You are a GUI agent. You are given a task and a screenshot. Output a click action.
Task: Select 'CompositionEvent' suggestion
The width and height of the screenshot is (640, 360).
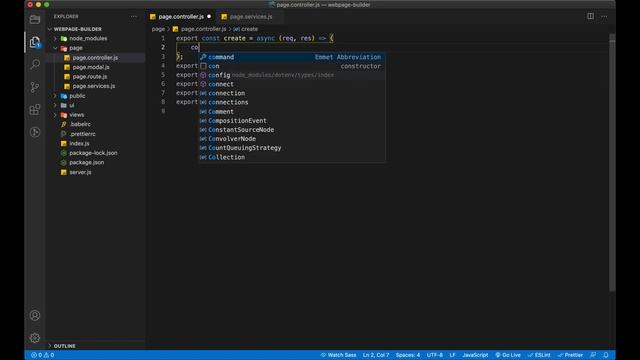pyautogui.click(x=291, y=121)
